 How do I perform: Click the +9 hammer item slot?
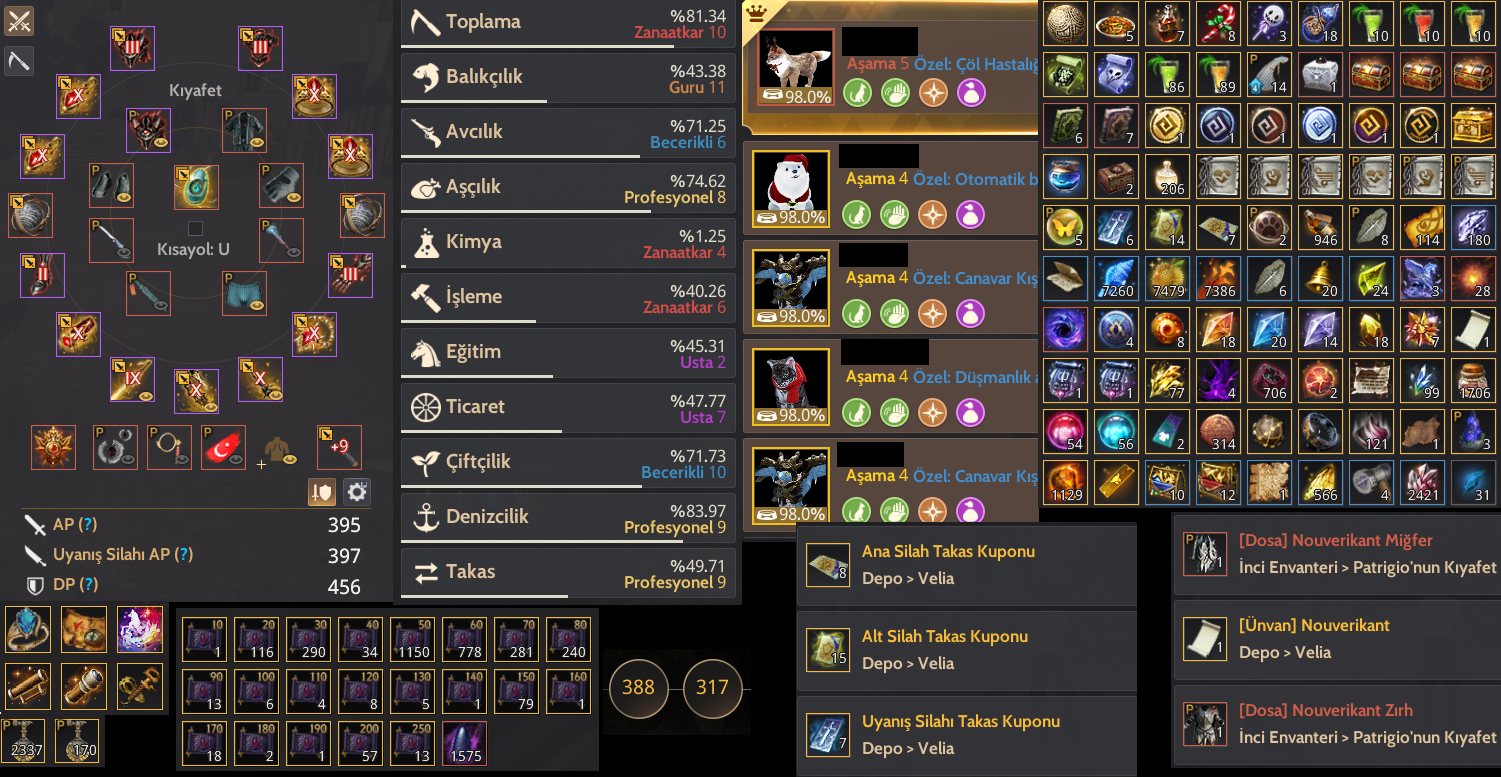(339, 448)
